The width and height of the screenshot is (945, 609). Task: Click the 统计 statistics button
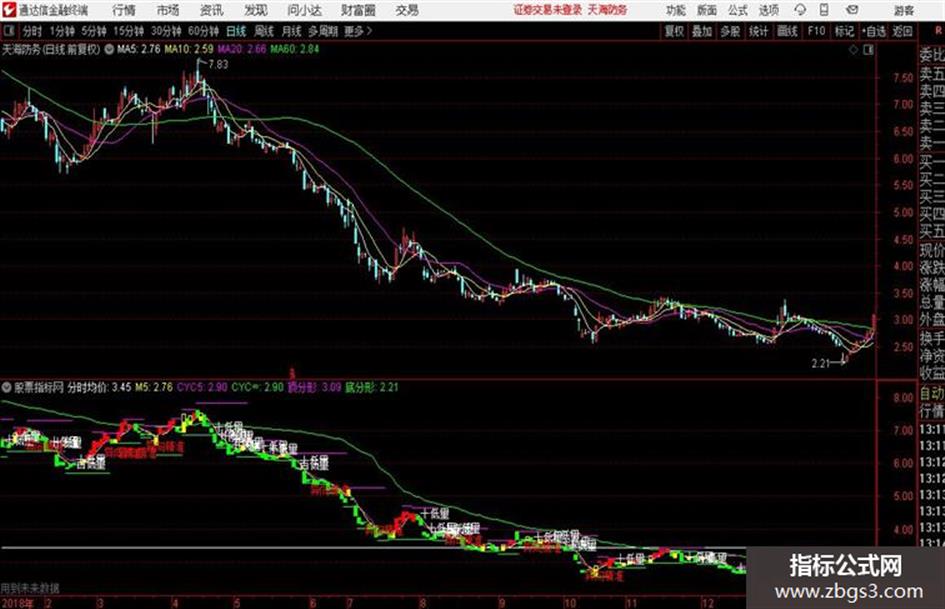click(x=759, y=31)
